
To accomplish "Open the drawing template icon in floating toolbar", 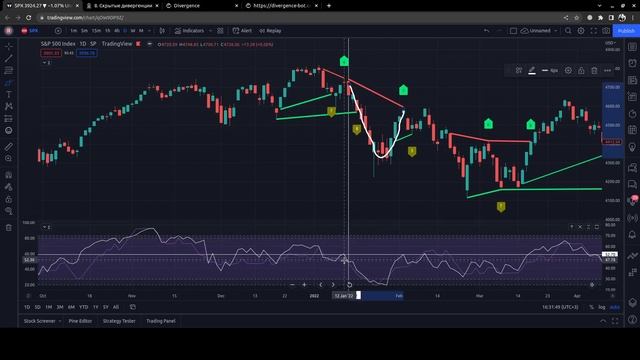I will coord(518,71).
